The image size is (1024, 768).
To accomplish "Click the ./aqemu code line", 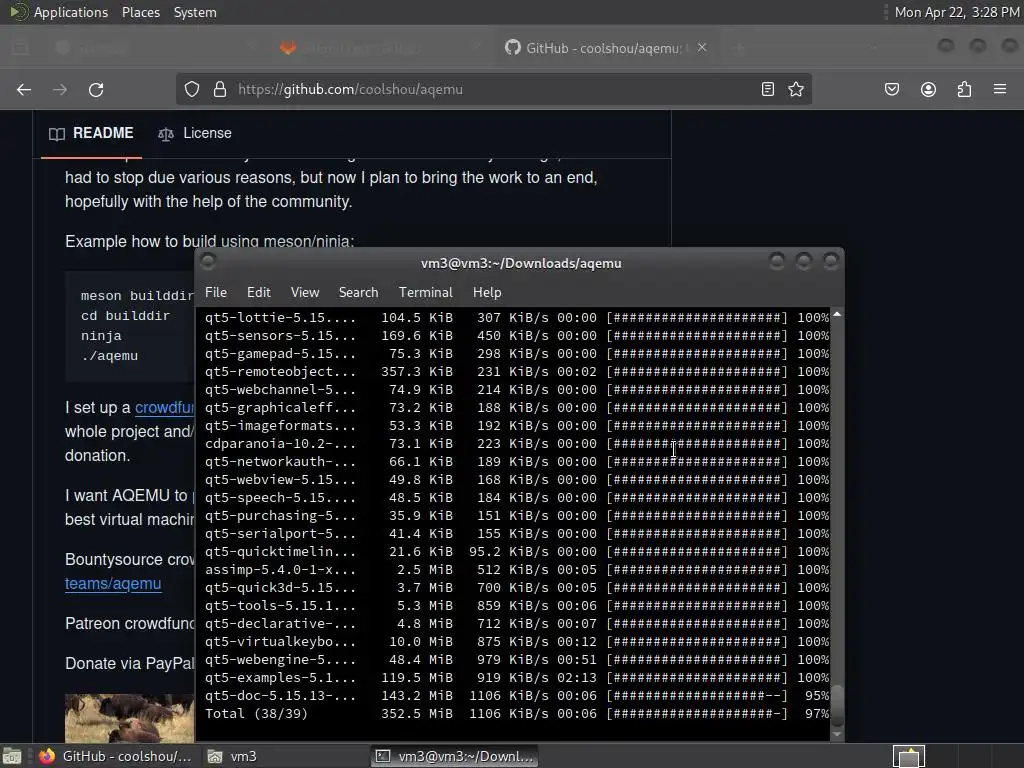I will pos(109,356).
